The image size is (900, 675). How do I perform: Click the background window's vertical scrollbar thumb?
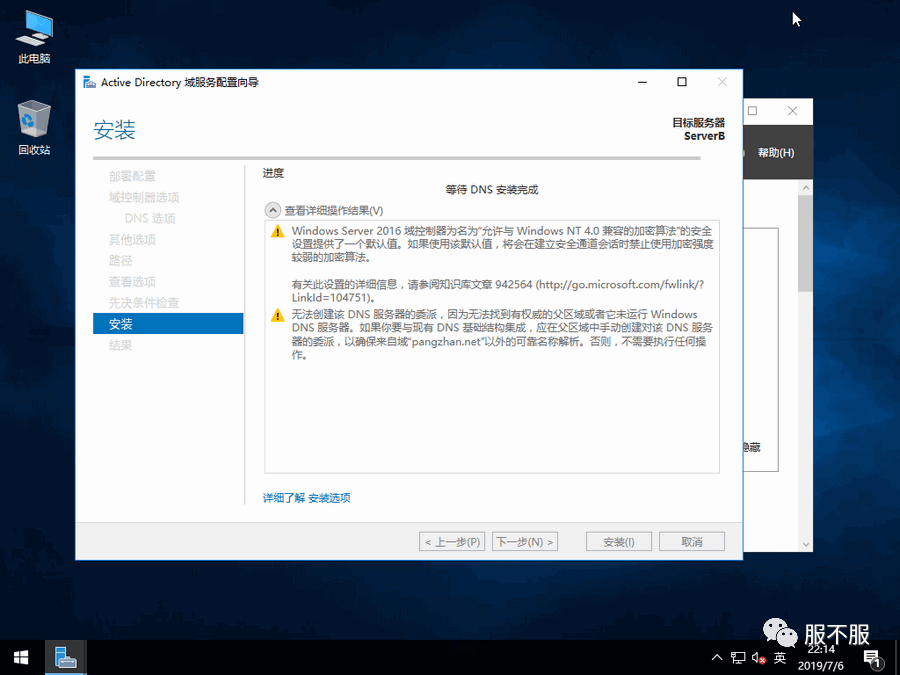[805, 243]
